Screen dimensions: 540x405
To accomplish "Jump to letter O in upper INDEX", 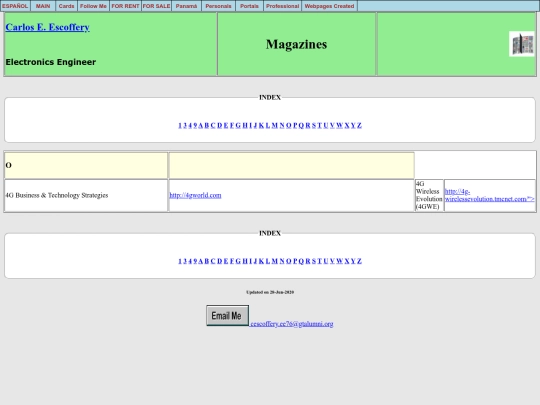I will [289, 125].
